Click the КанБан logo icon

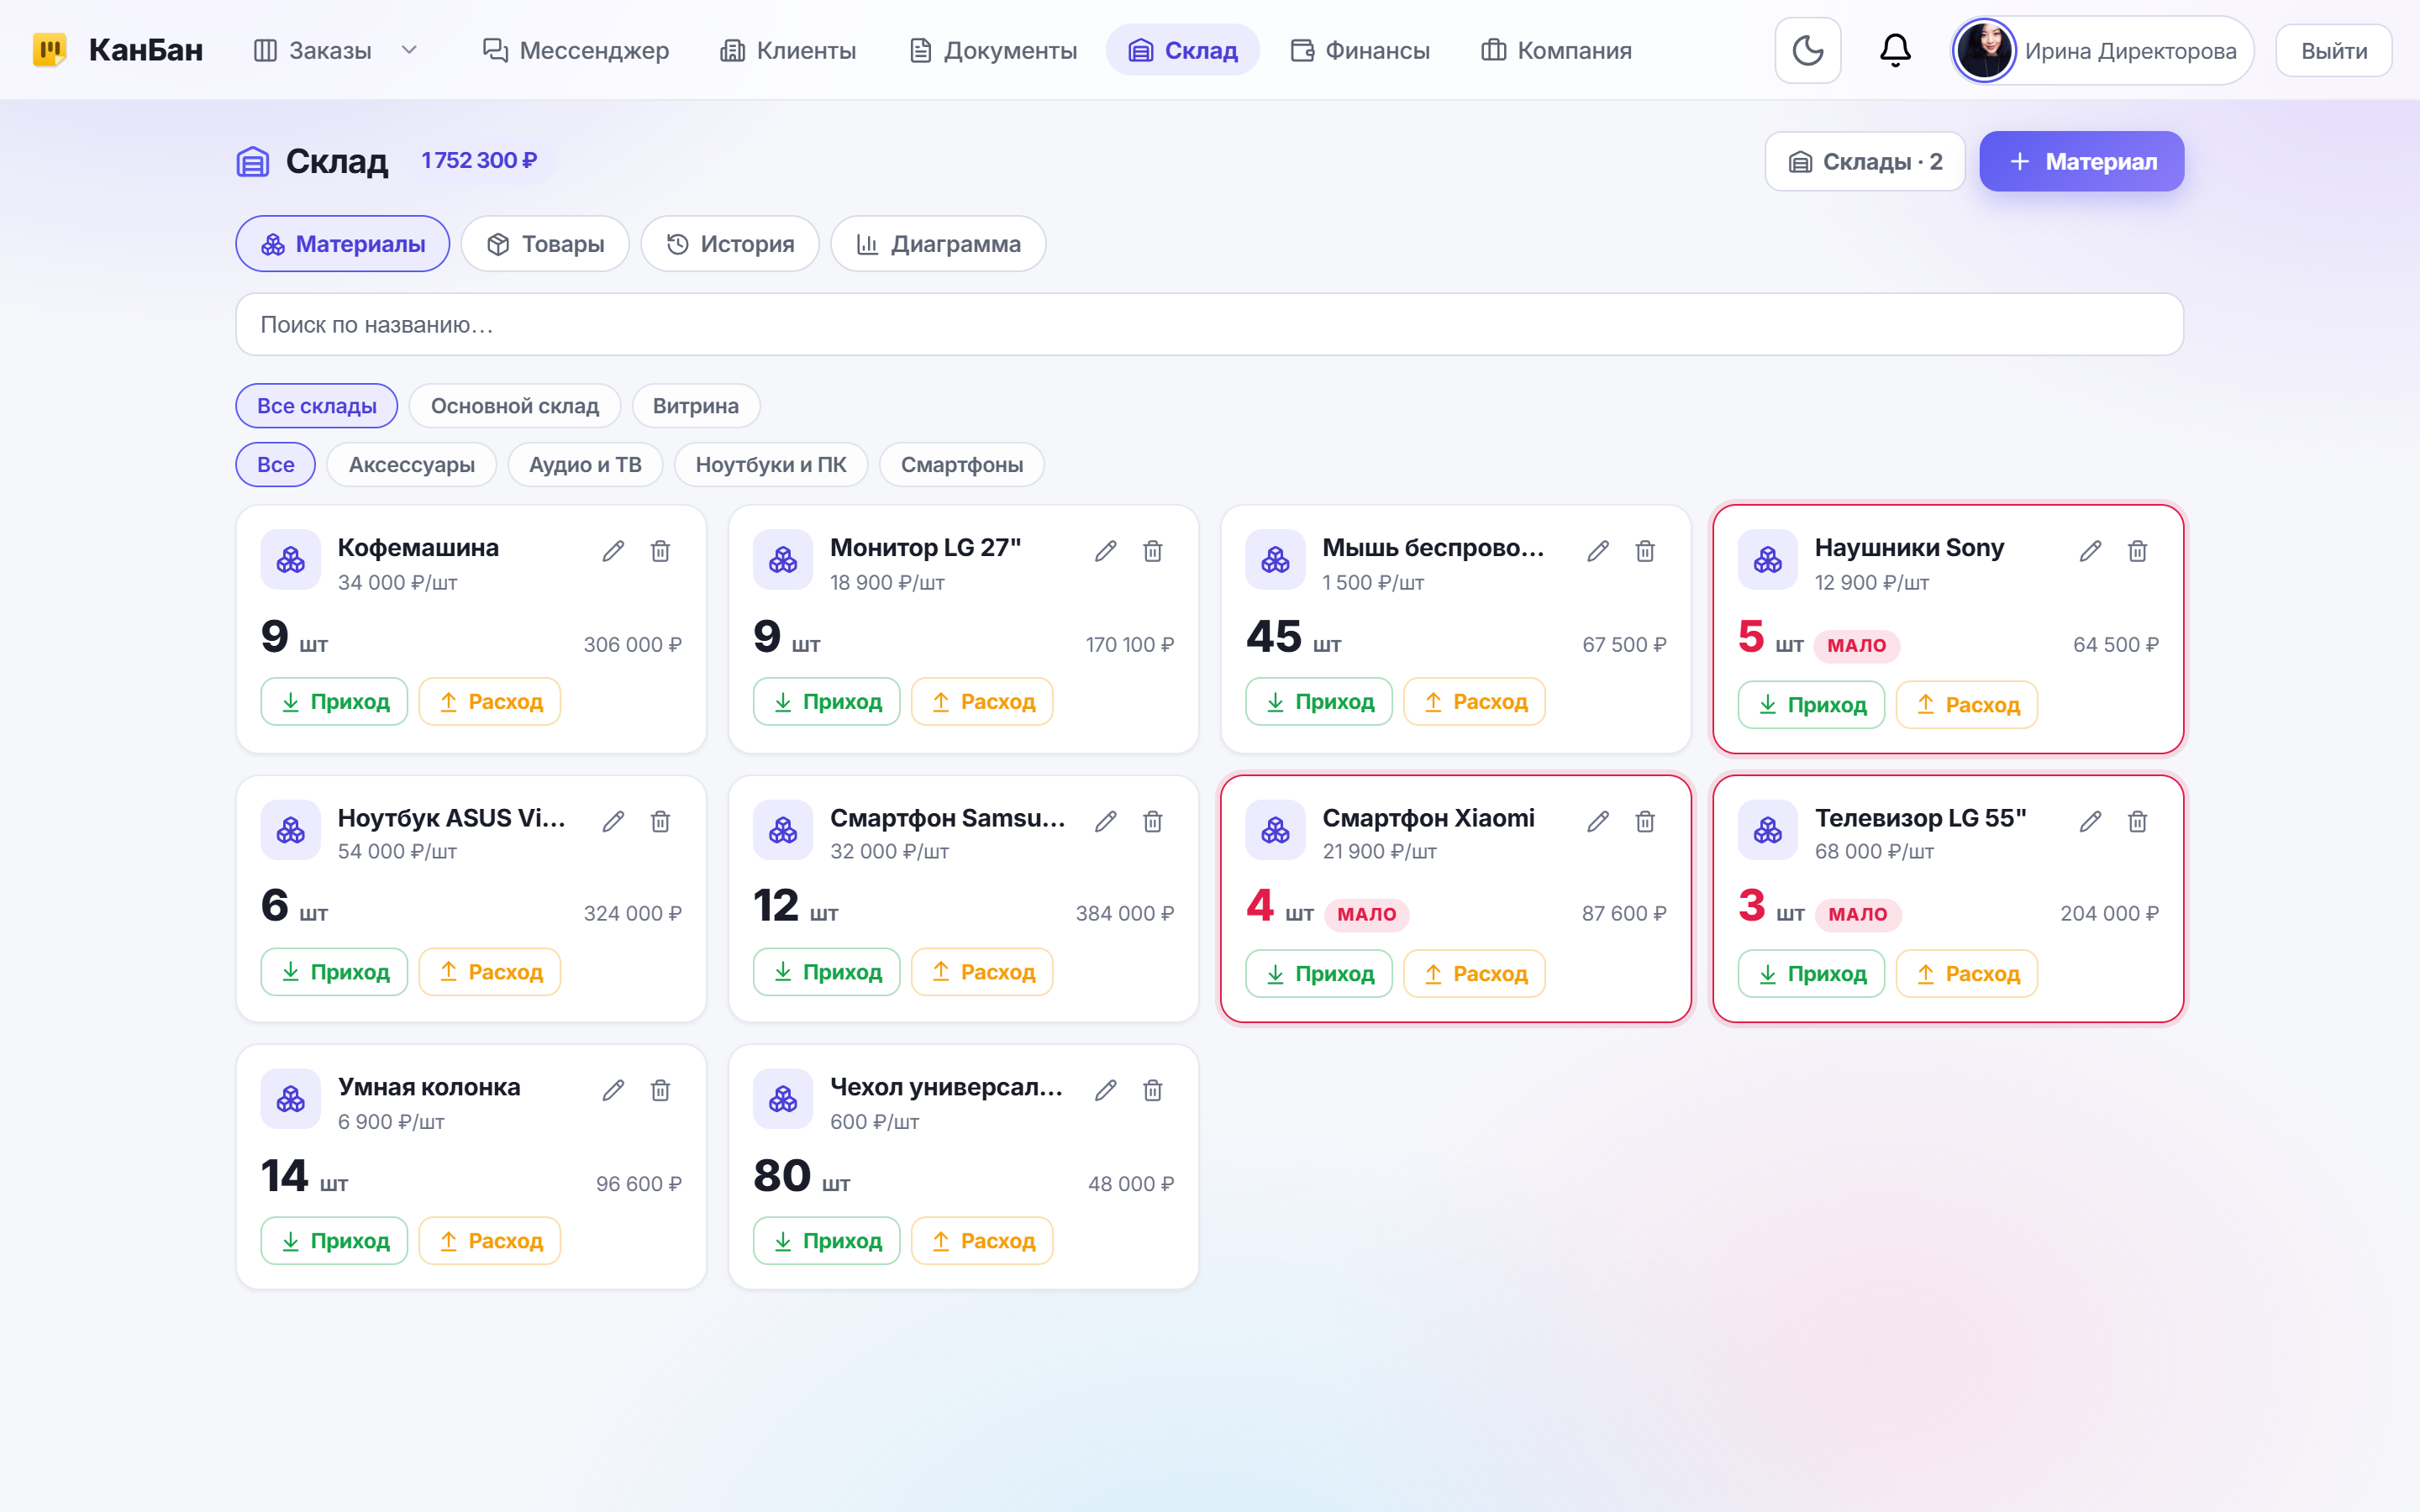click(49, 50)
